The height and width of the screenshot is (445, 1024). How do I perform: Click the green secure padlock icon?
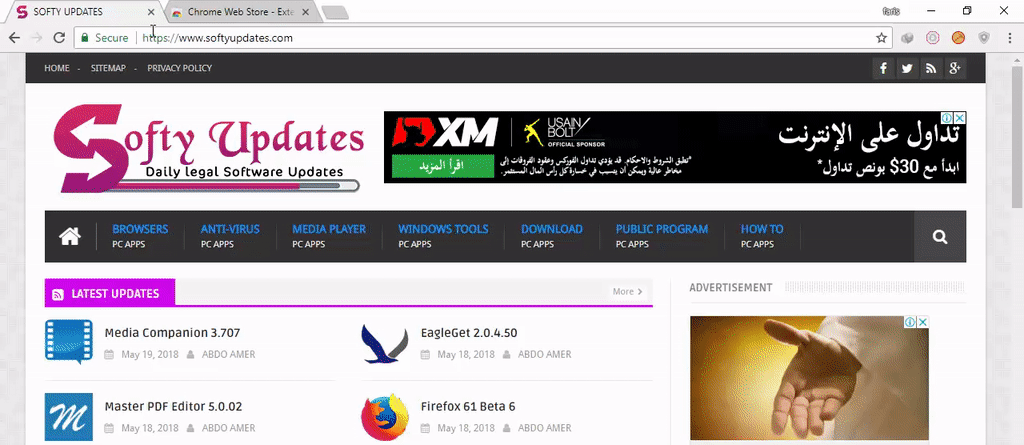coord(84,38)
